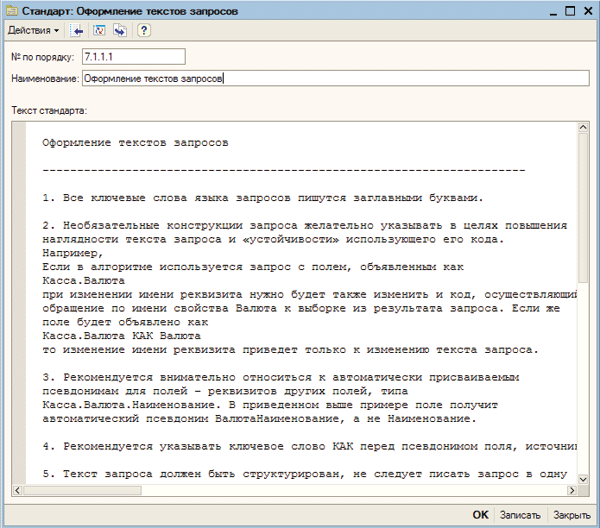Click the line 'Касса.Валюта' alone
The image size is (600, 528).
coord(83,280)
